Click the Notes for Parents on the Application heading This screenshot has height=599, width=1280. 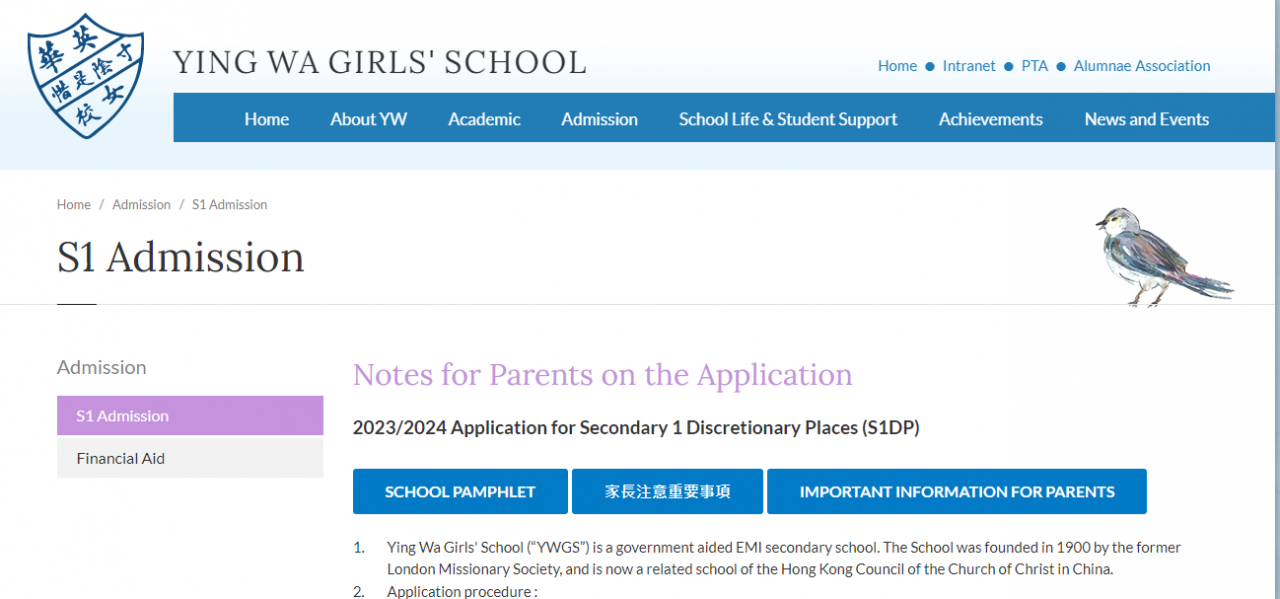point(602,375)
